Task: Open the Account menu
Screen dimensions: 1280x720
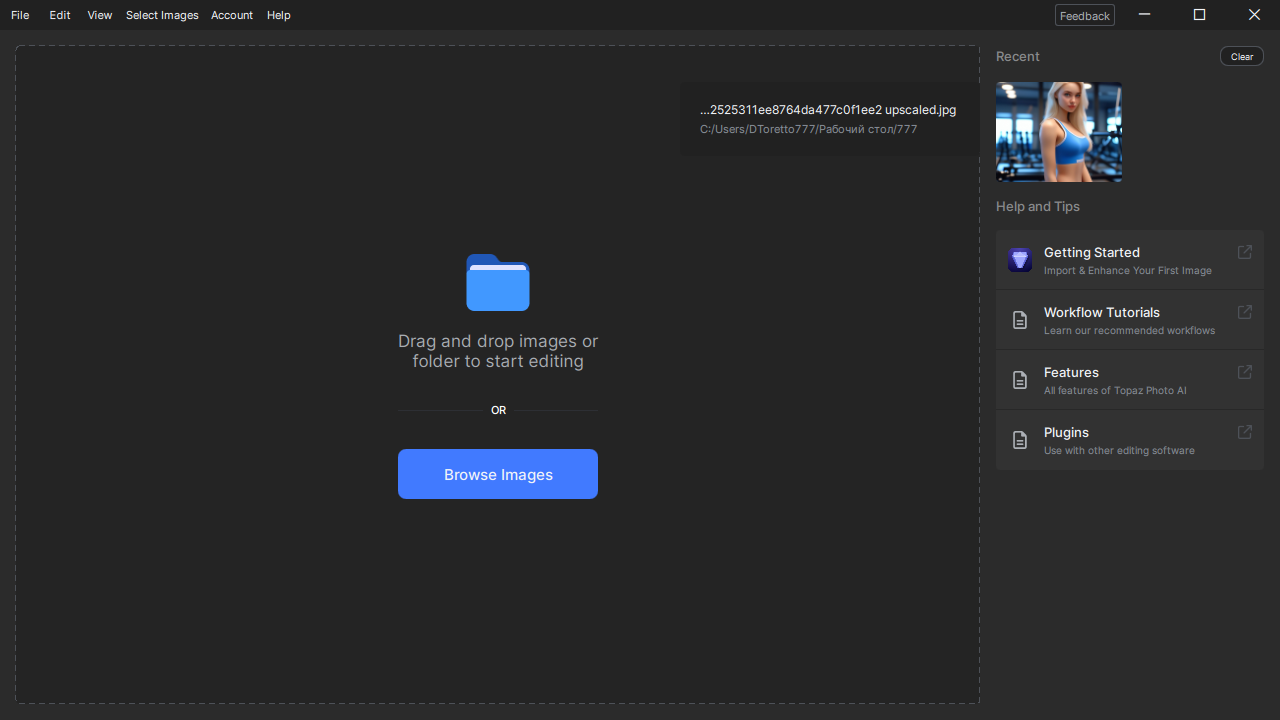Action: 231,15
